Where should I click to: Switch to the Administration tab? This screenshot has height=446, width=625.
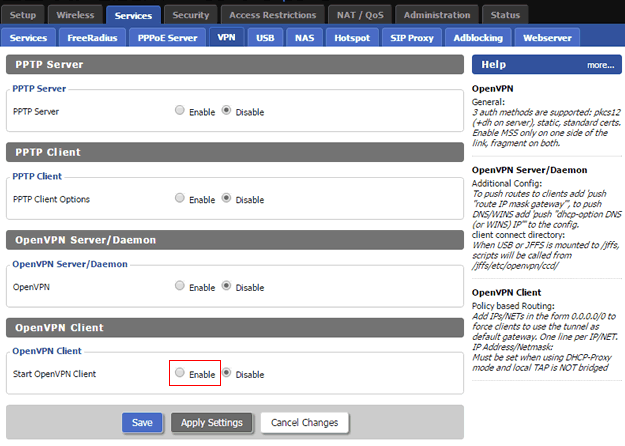click(x=437, y=15)
